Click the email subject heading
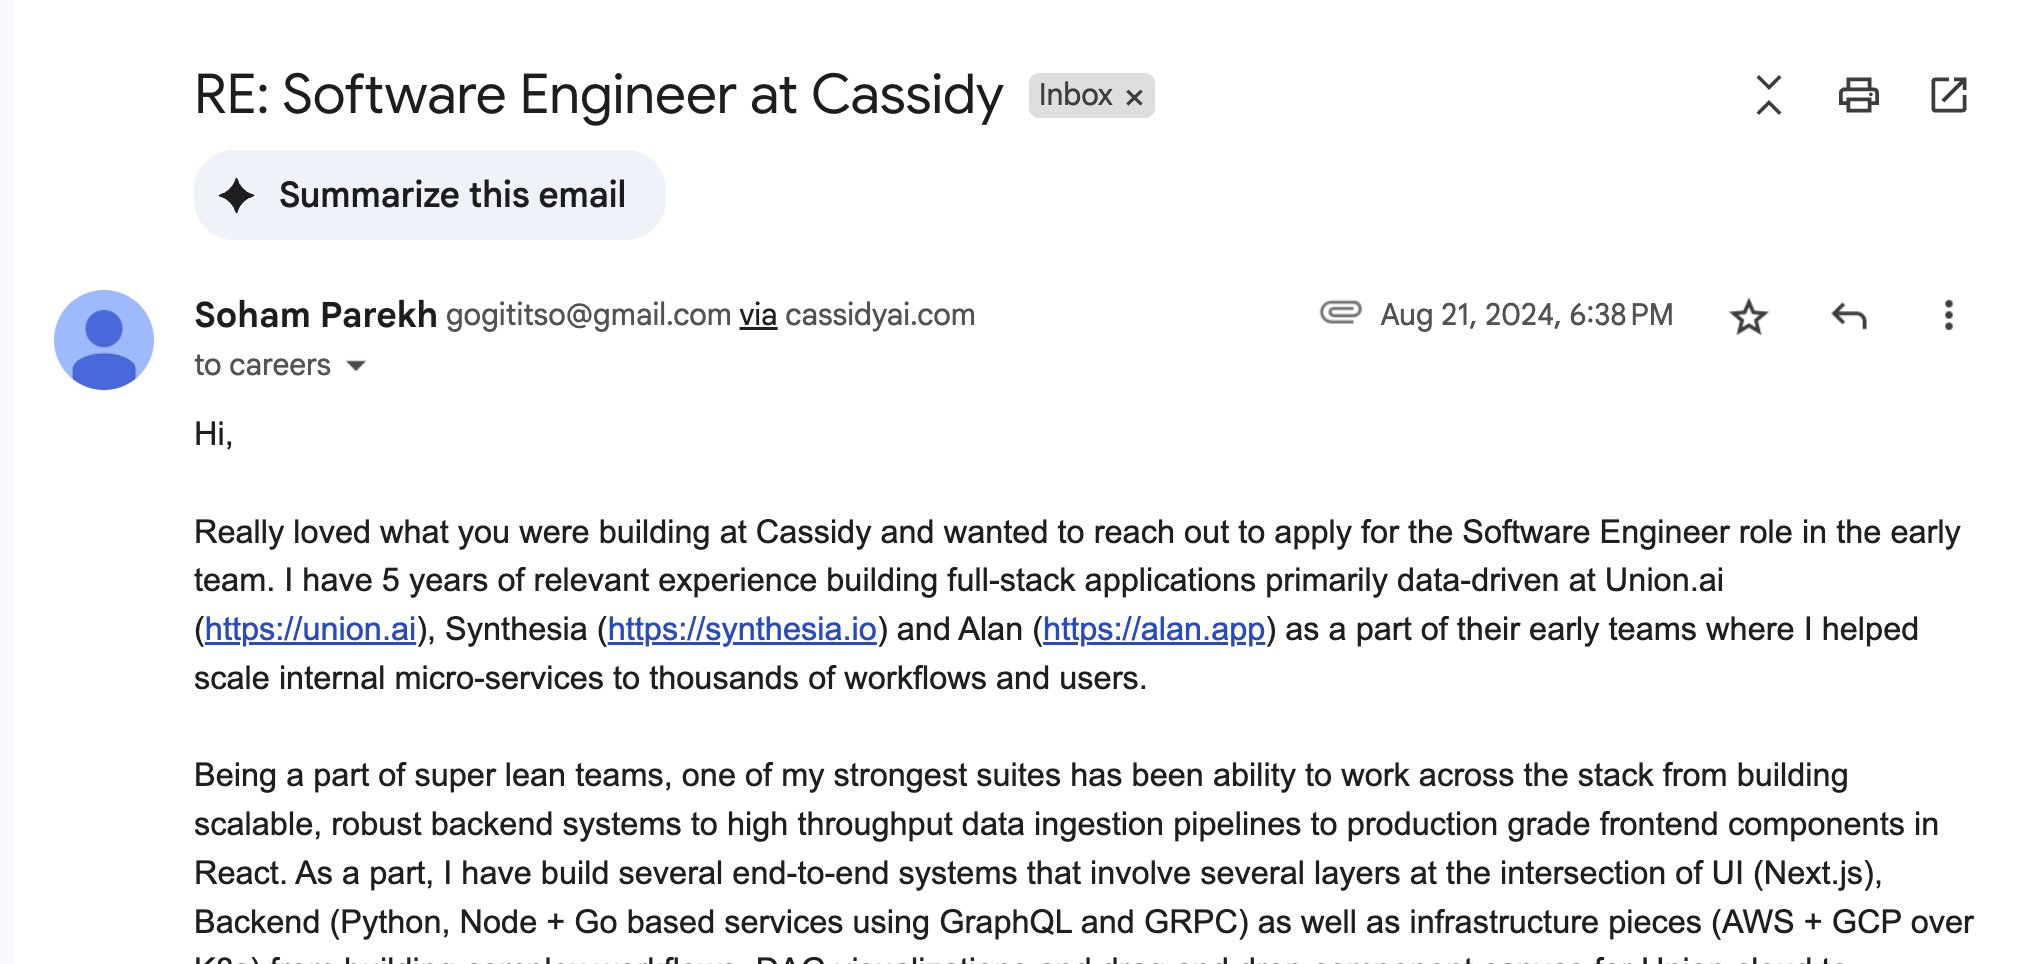The width and height of the screenshot is (2022, 964). [598, 95]
